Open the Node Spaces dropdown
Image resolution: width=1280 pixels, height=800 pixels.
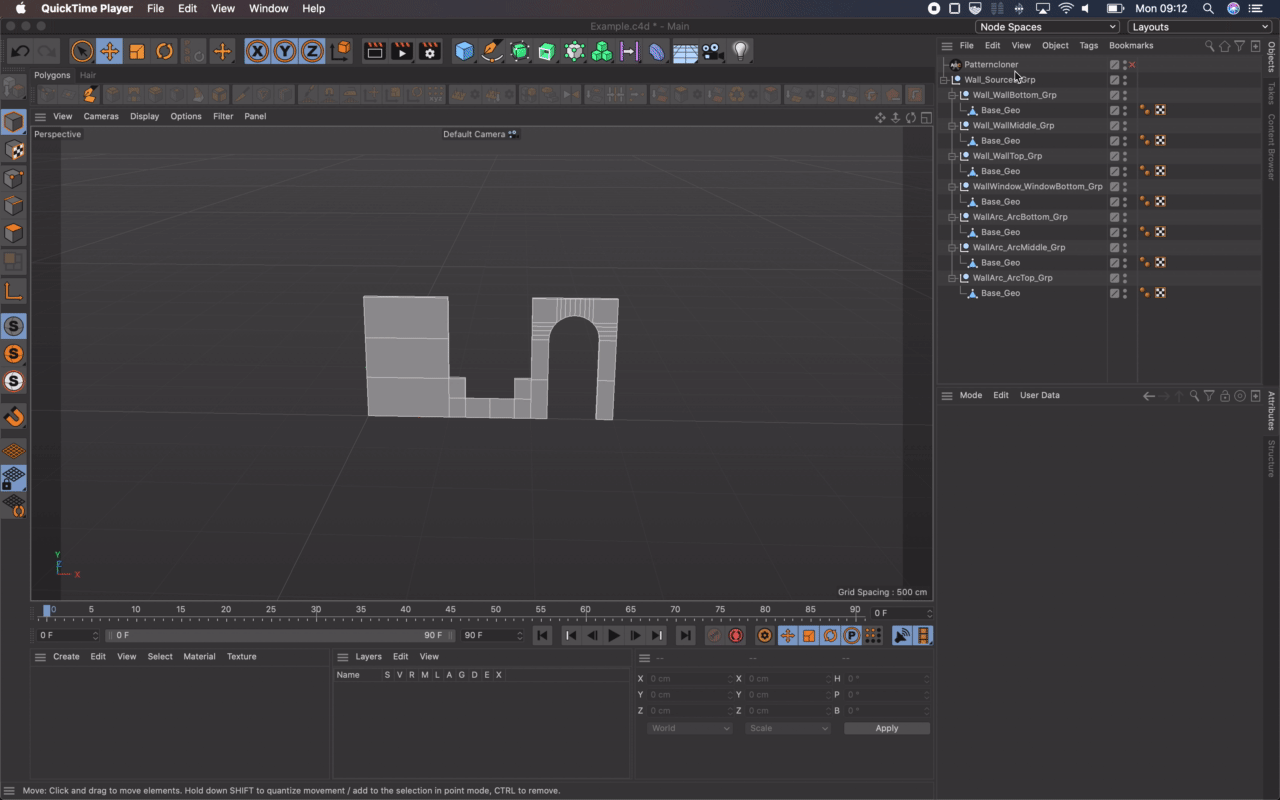coord(1047,27)
